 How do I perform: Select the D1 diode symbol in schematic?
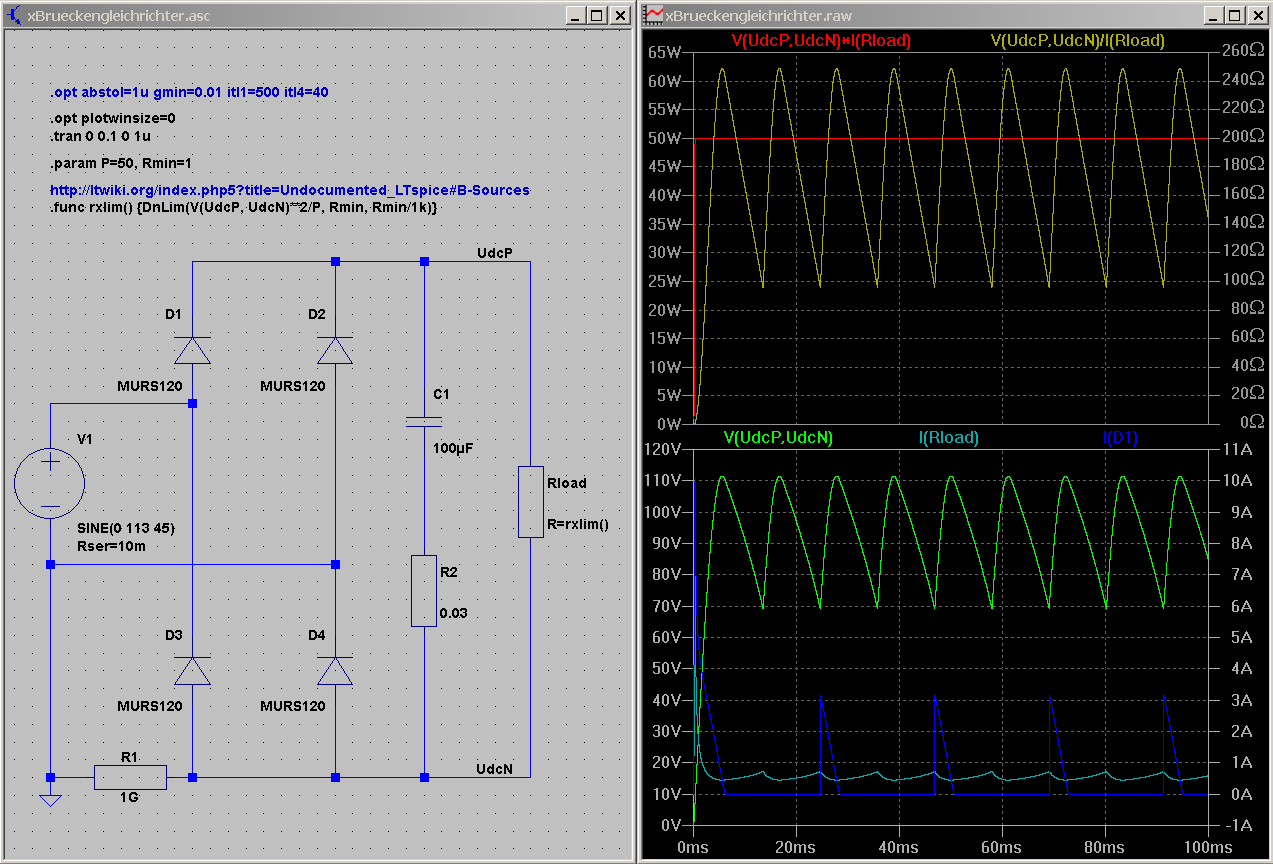(192, 350)
